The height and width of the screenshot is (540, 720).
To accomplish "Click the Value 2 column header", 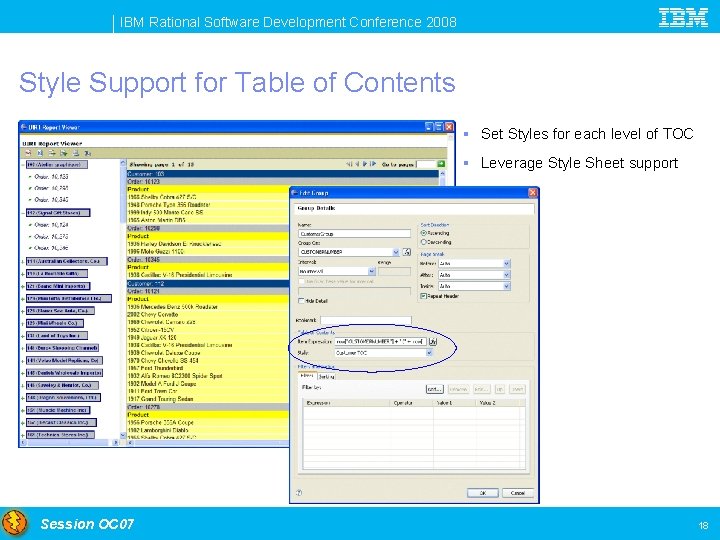I will [499, 403].
